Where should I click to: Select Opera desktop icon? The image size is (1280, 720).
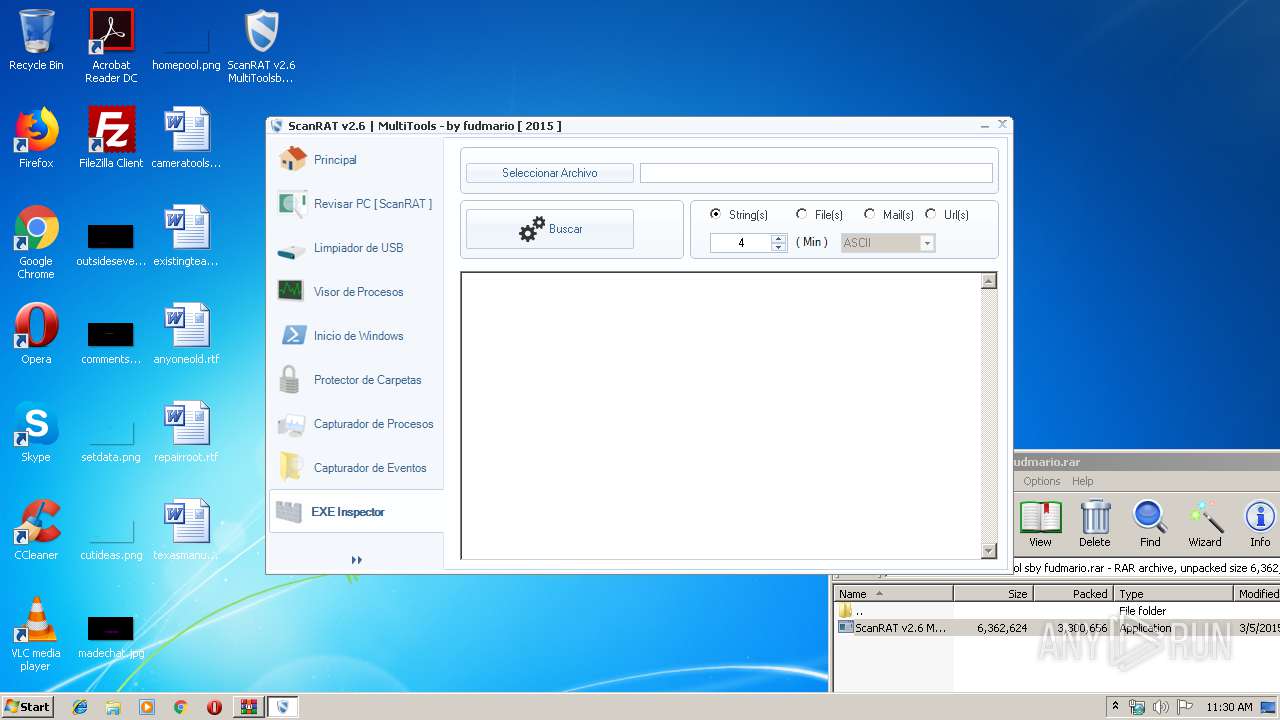coord(36,334)
